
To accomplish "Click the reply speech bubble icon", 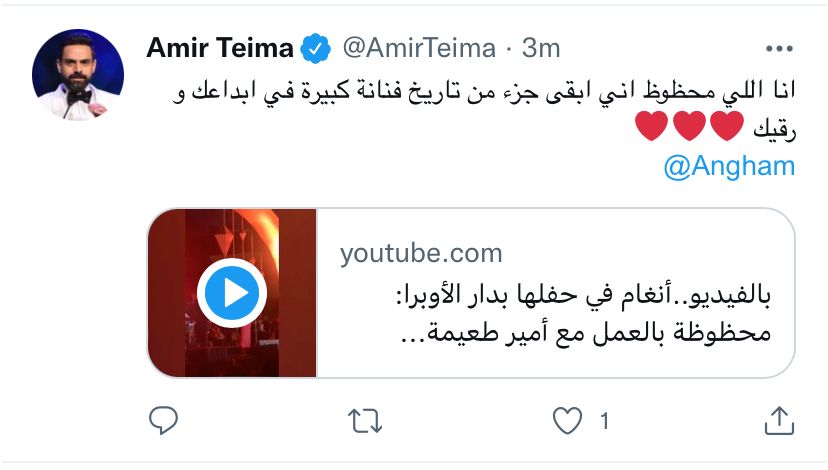I will (x=163, y=423).
